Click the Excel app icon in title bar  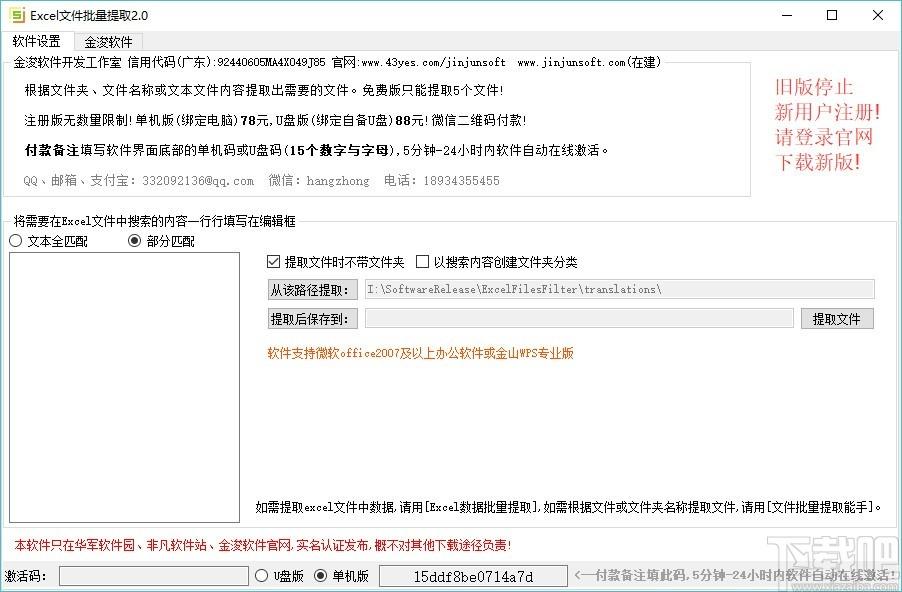(x=16, y=15)
